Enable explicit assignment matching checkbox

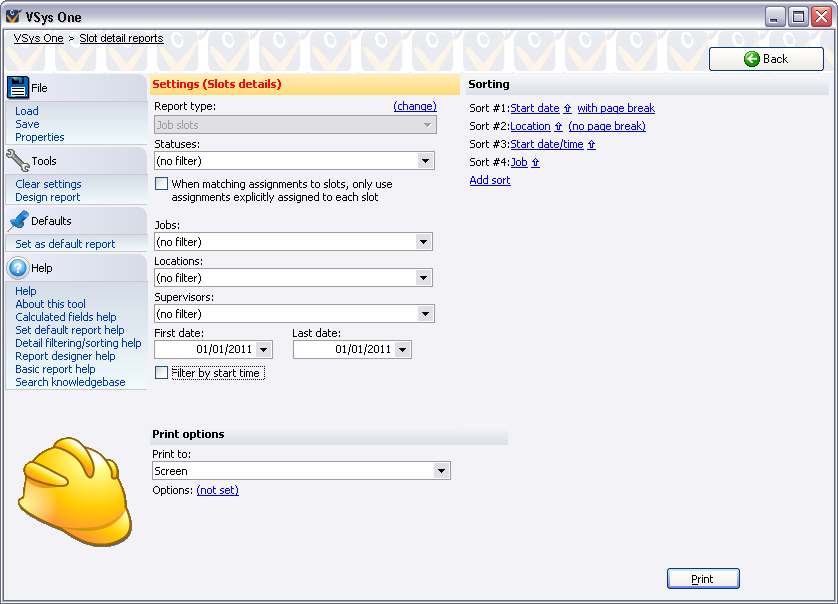[x=161, y=183]
